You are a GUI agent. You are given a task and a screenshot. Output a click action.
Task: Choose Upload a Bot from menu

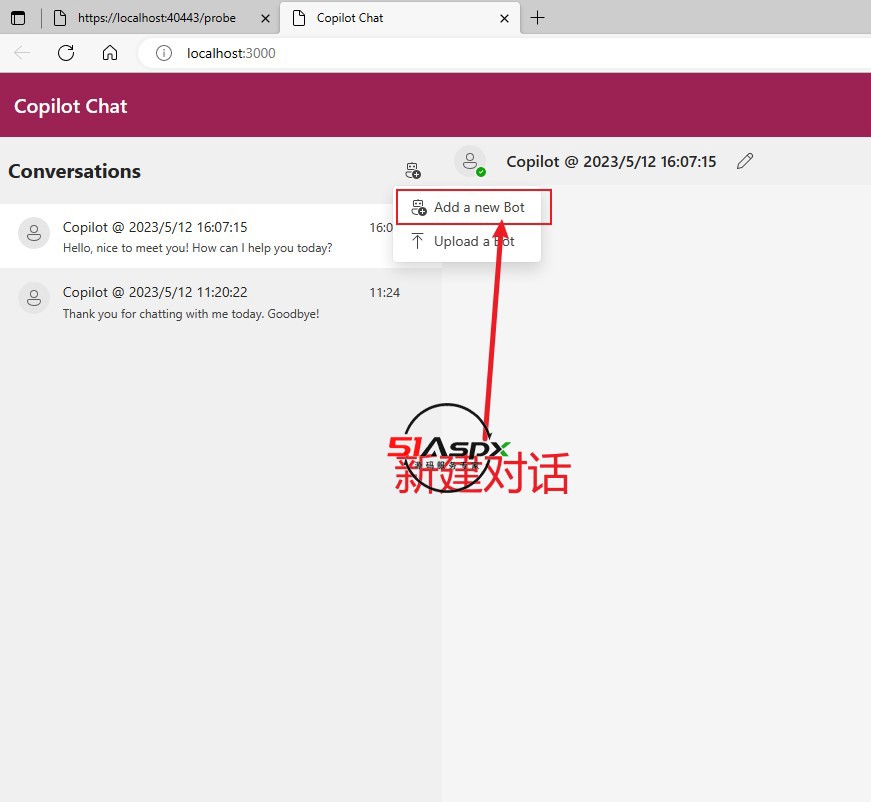pyautogui.click(x=467, y=242)
